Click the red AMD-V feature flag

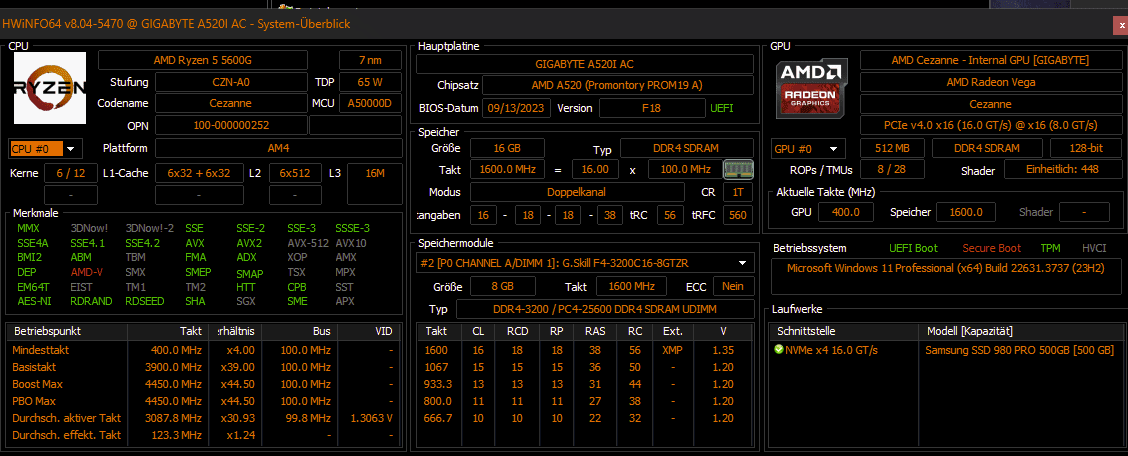(86, 273)
